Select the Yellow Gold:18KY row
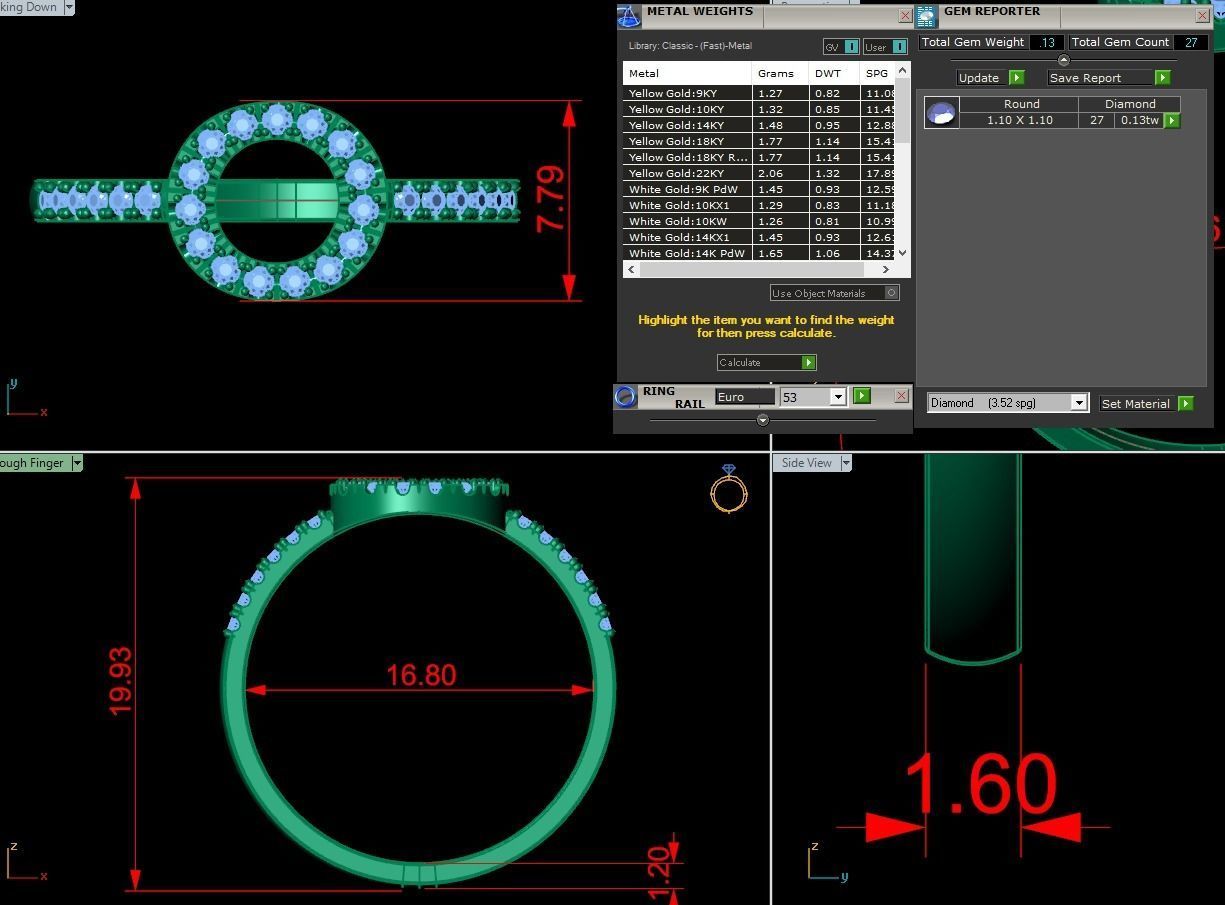The width and height of the screenshot is (1225, 905). coord(759,141)
